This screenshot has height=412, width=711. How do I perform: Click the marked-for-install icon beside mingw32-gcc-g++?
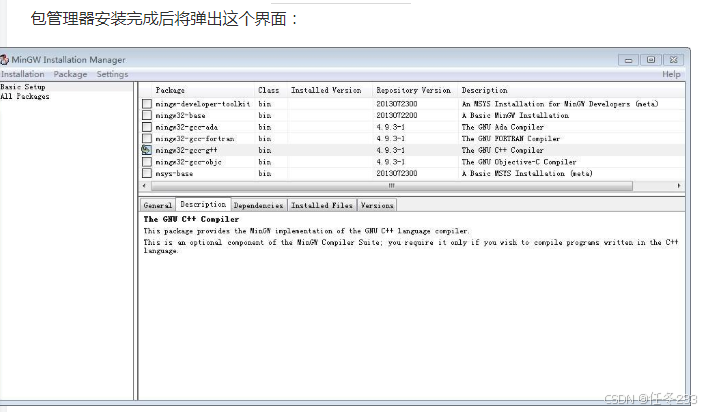click(146, 150)
